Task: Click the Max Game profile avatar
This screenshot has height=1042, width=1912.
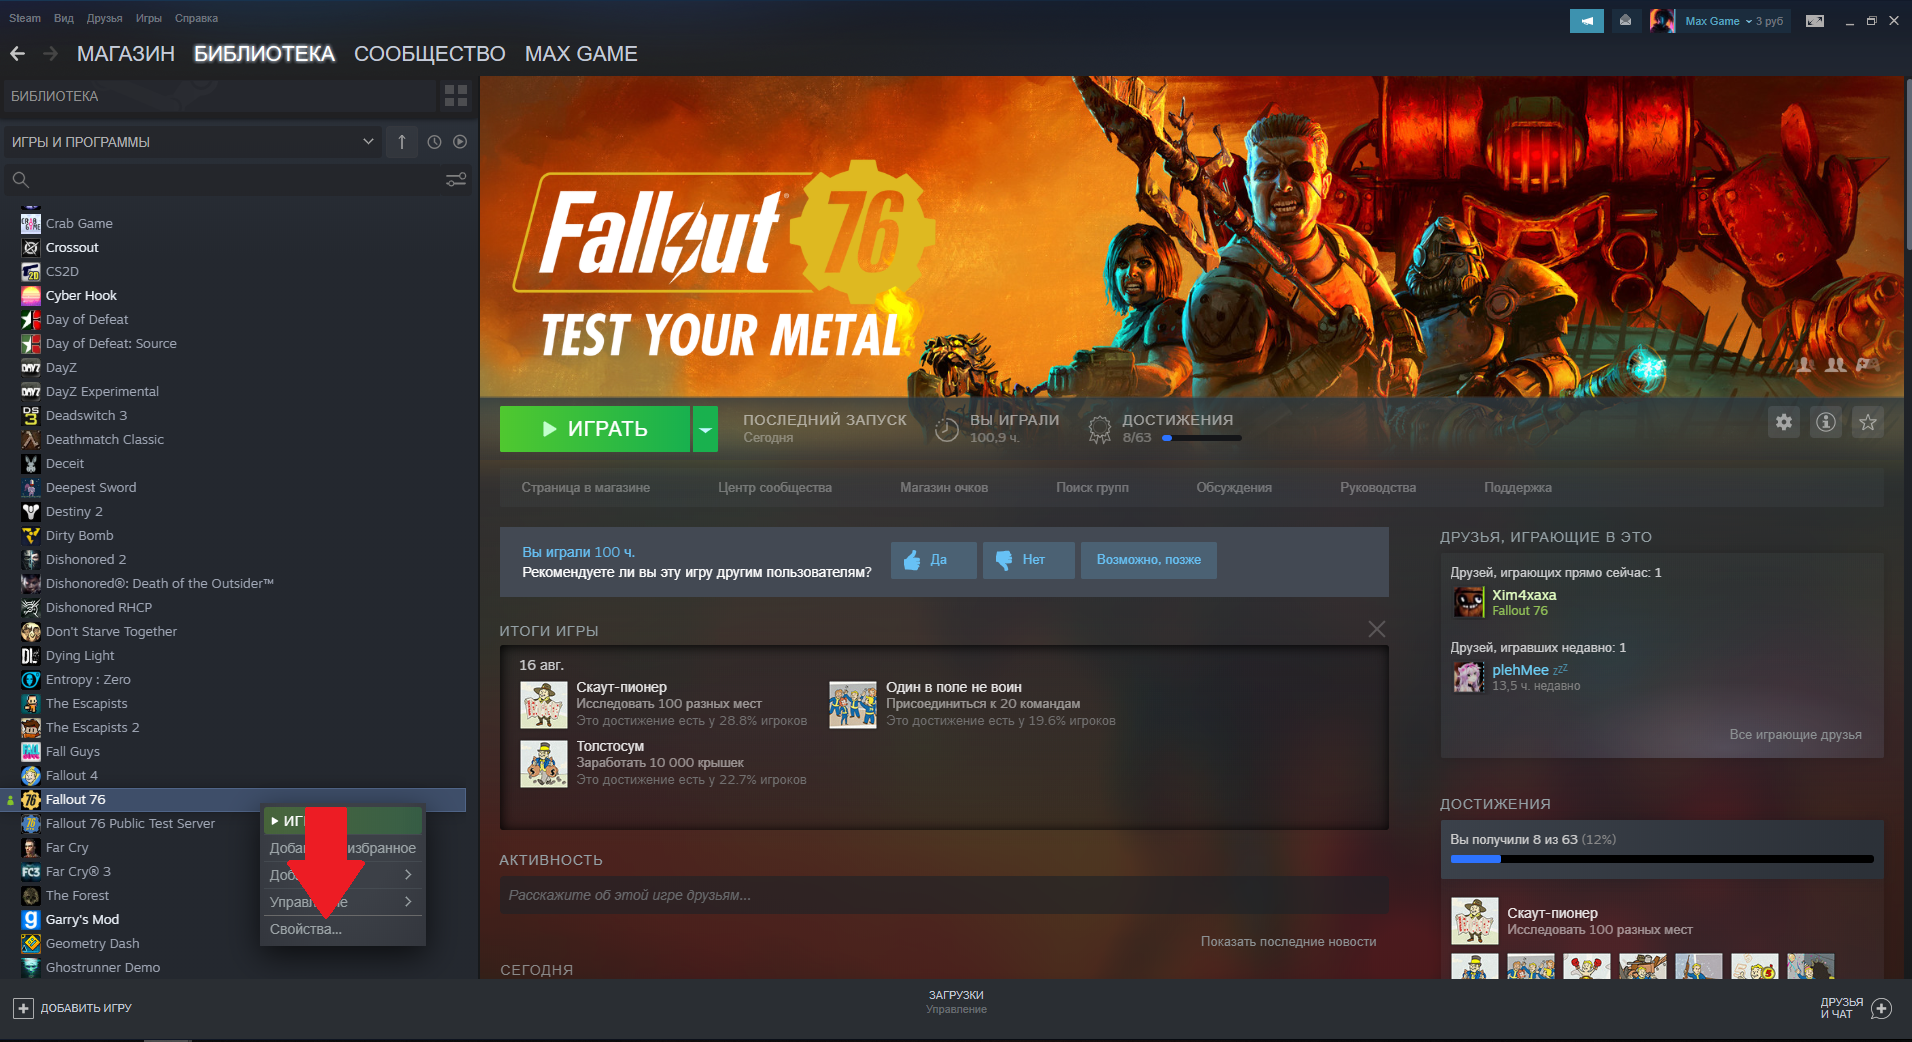Action: 1662,21
